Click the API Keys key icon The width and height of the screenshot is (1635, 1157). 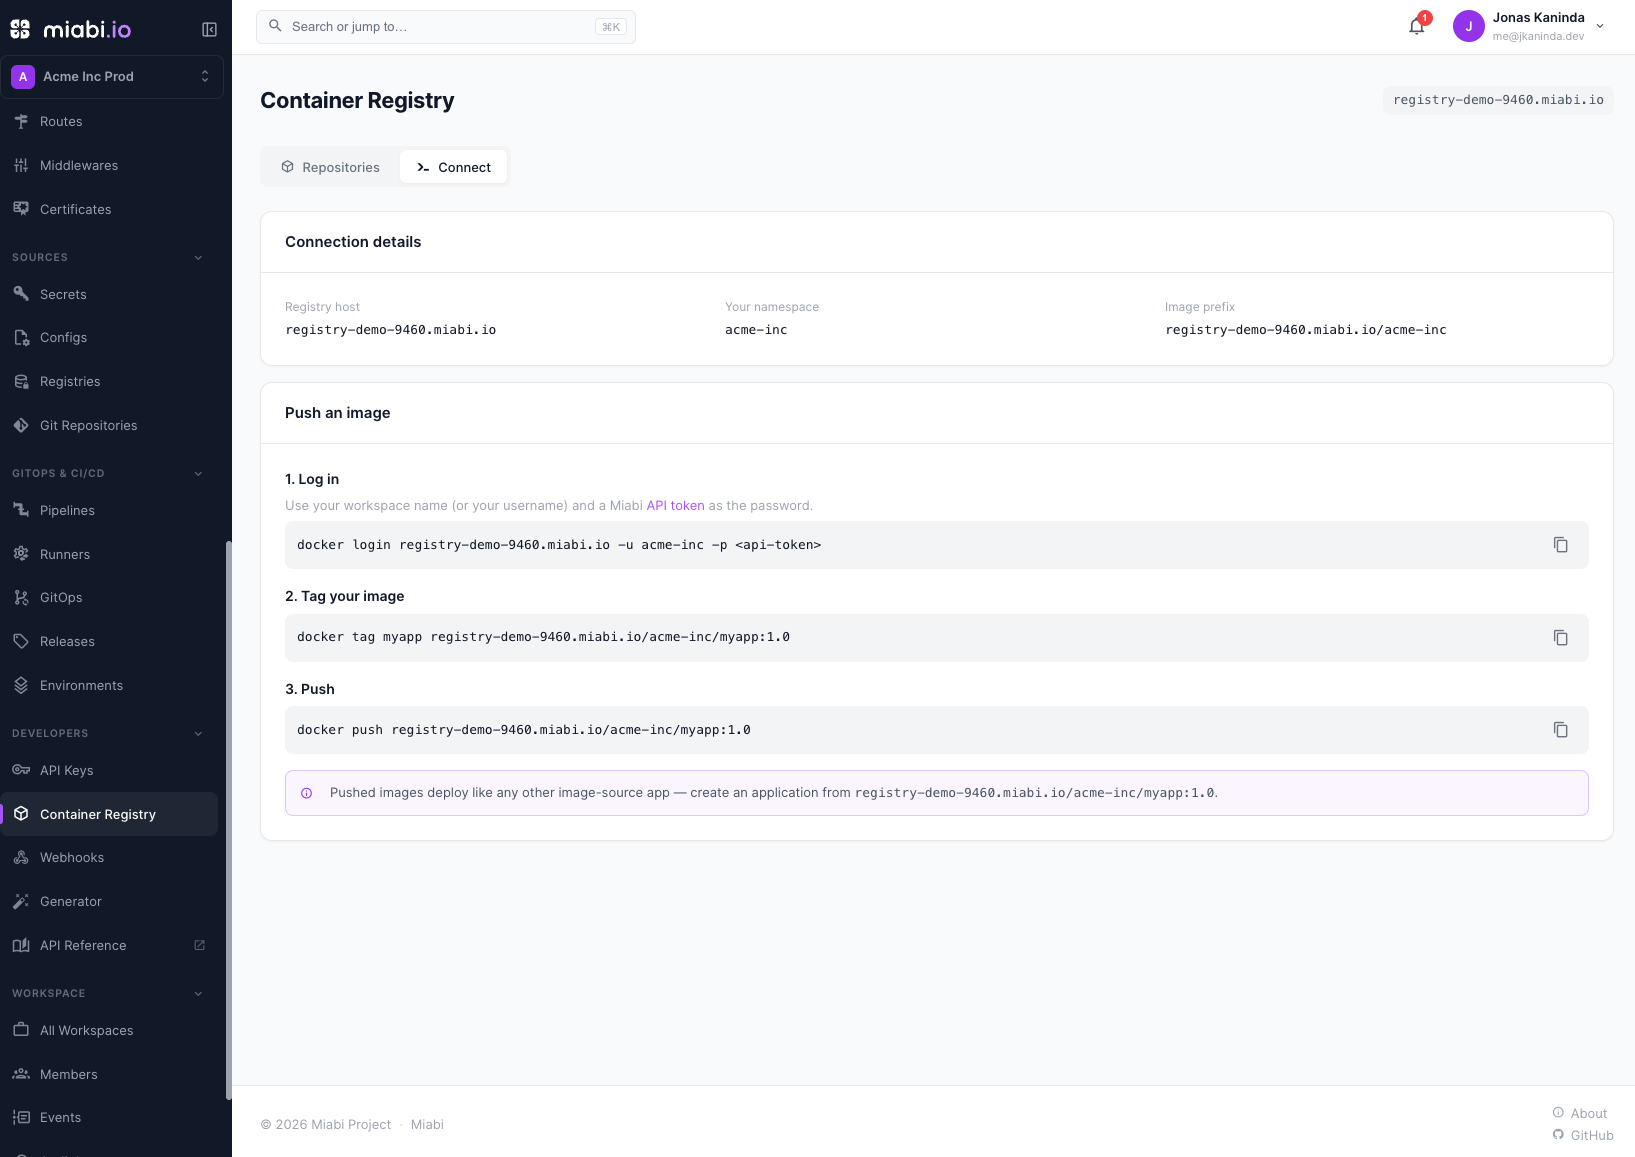click(21, 770)
